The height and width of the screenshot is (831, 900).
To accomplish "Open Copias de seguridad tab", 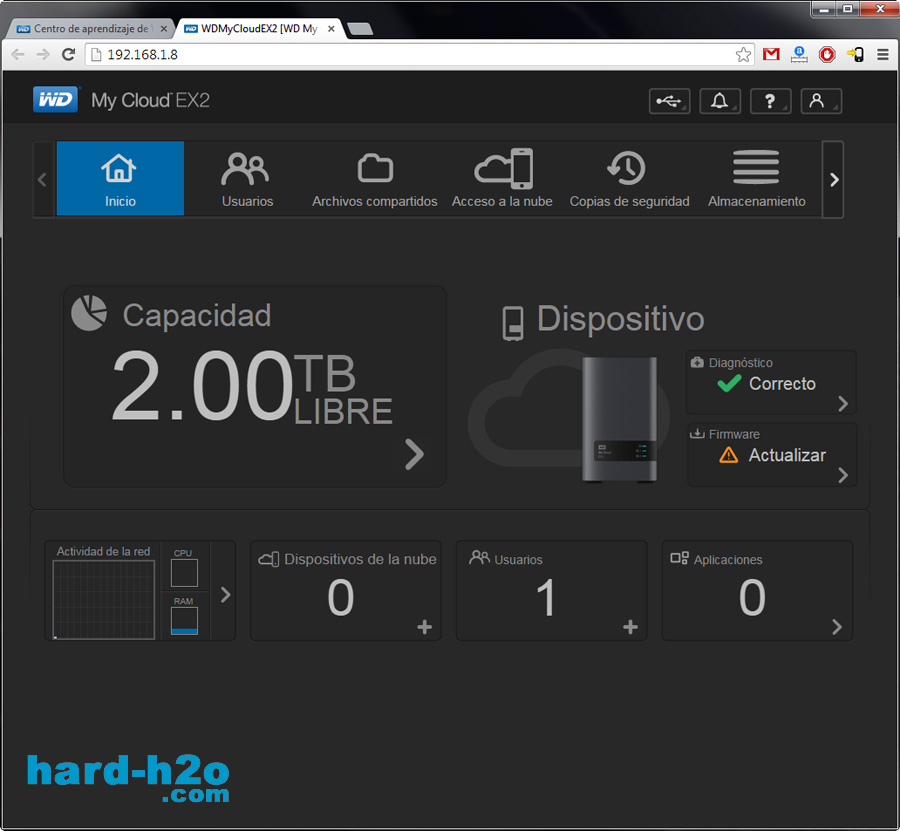I will point(629,178).
